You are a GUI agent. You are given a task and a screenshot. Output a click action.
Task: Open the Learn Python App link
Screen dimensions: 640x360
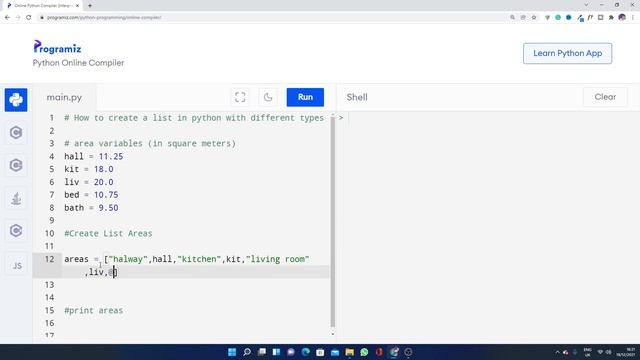pyautogui.click(x=567, y=53)
